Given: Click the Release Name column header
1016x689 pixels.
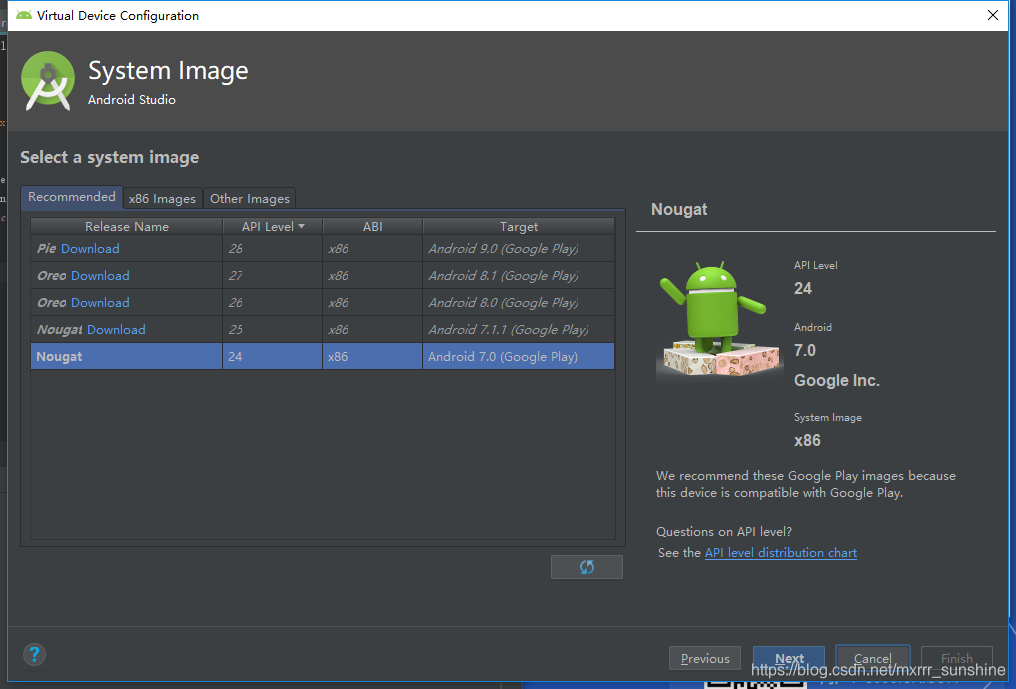Looking at the screenshot, I should (x=126, y=226).
